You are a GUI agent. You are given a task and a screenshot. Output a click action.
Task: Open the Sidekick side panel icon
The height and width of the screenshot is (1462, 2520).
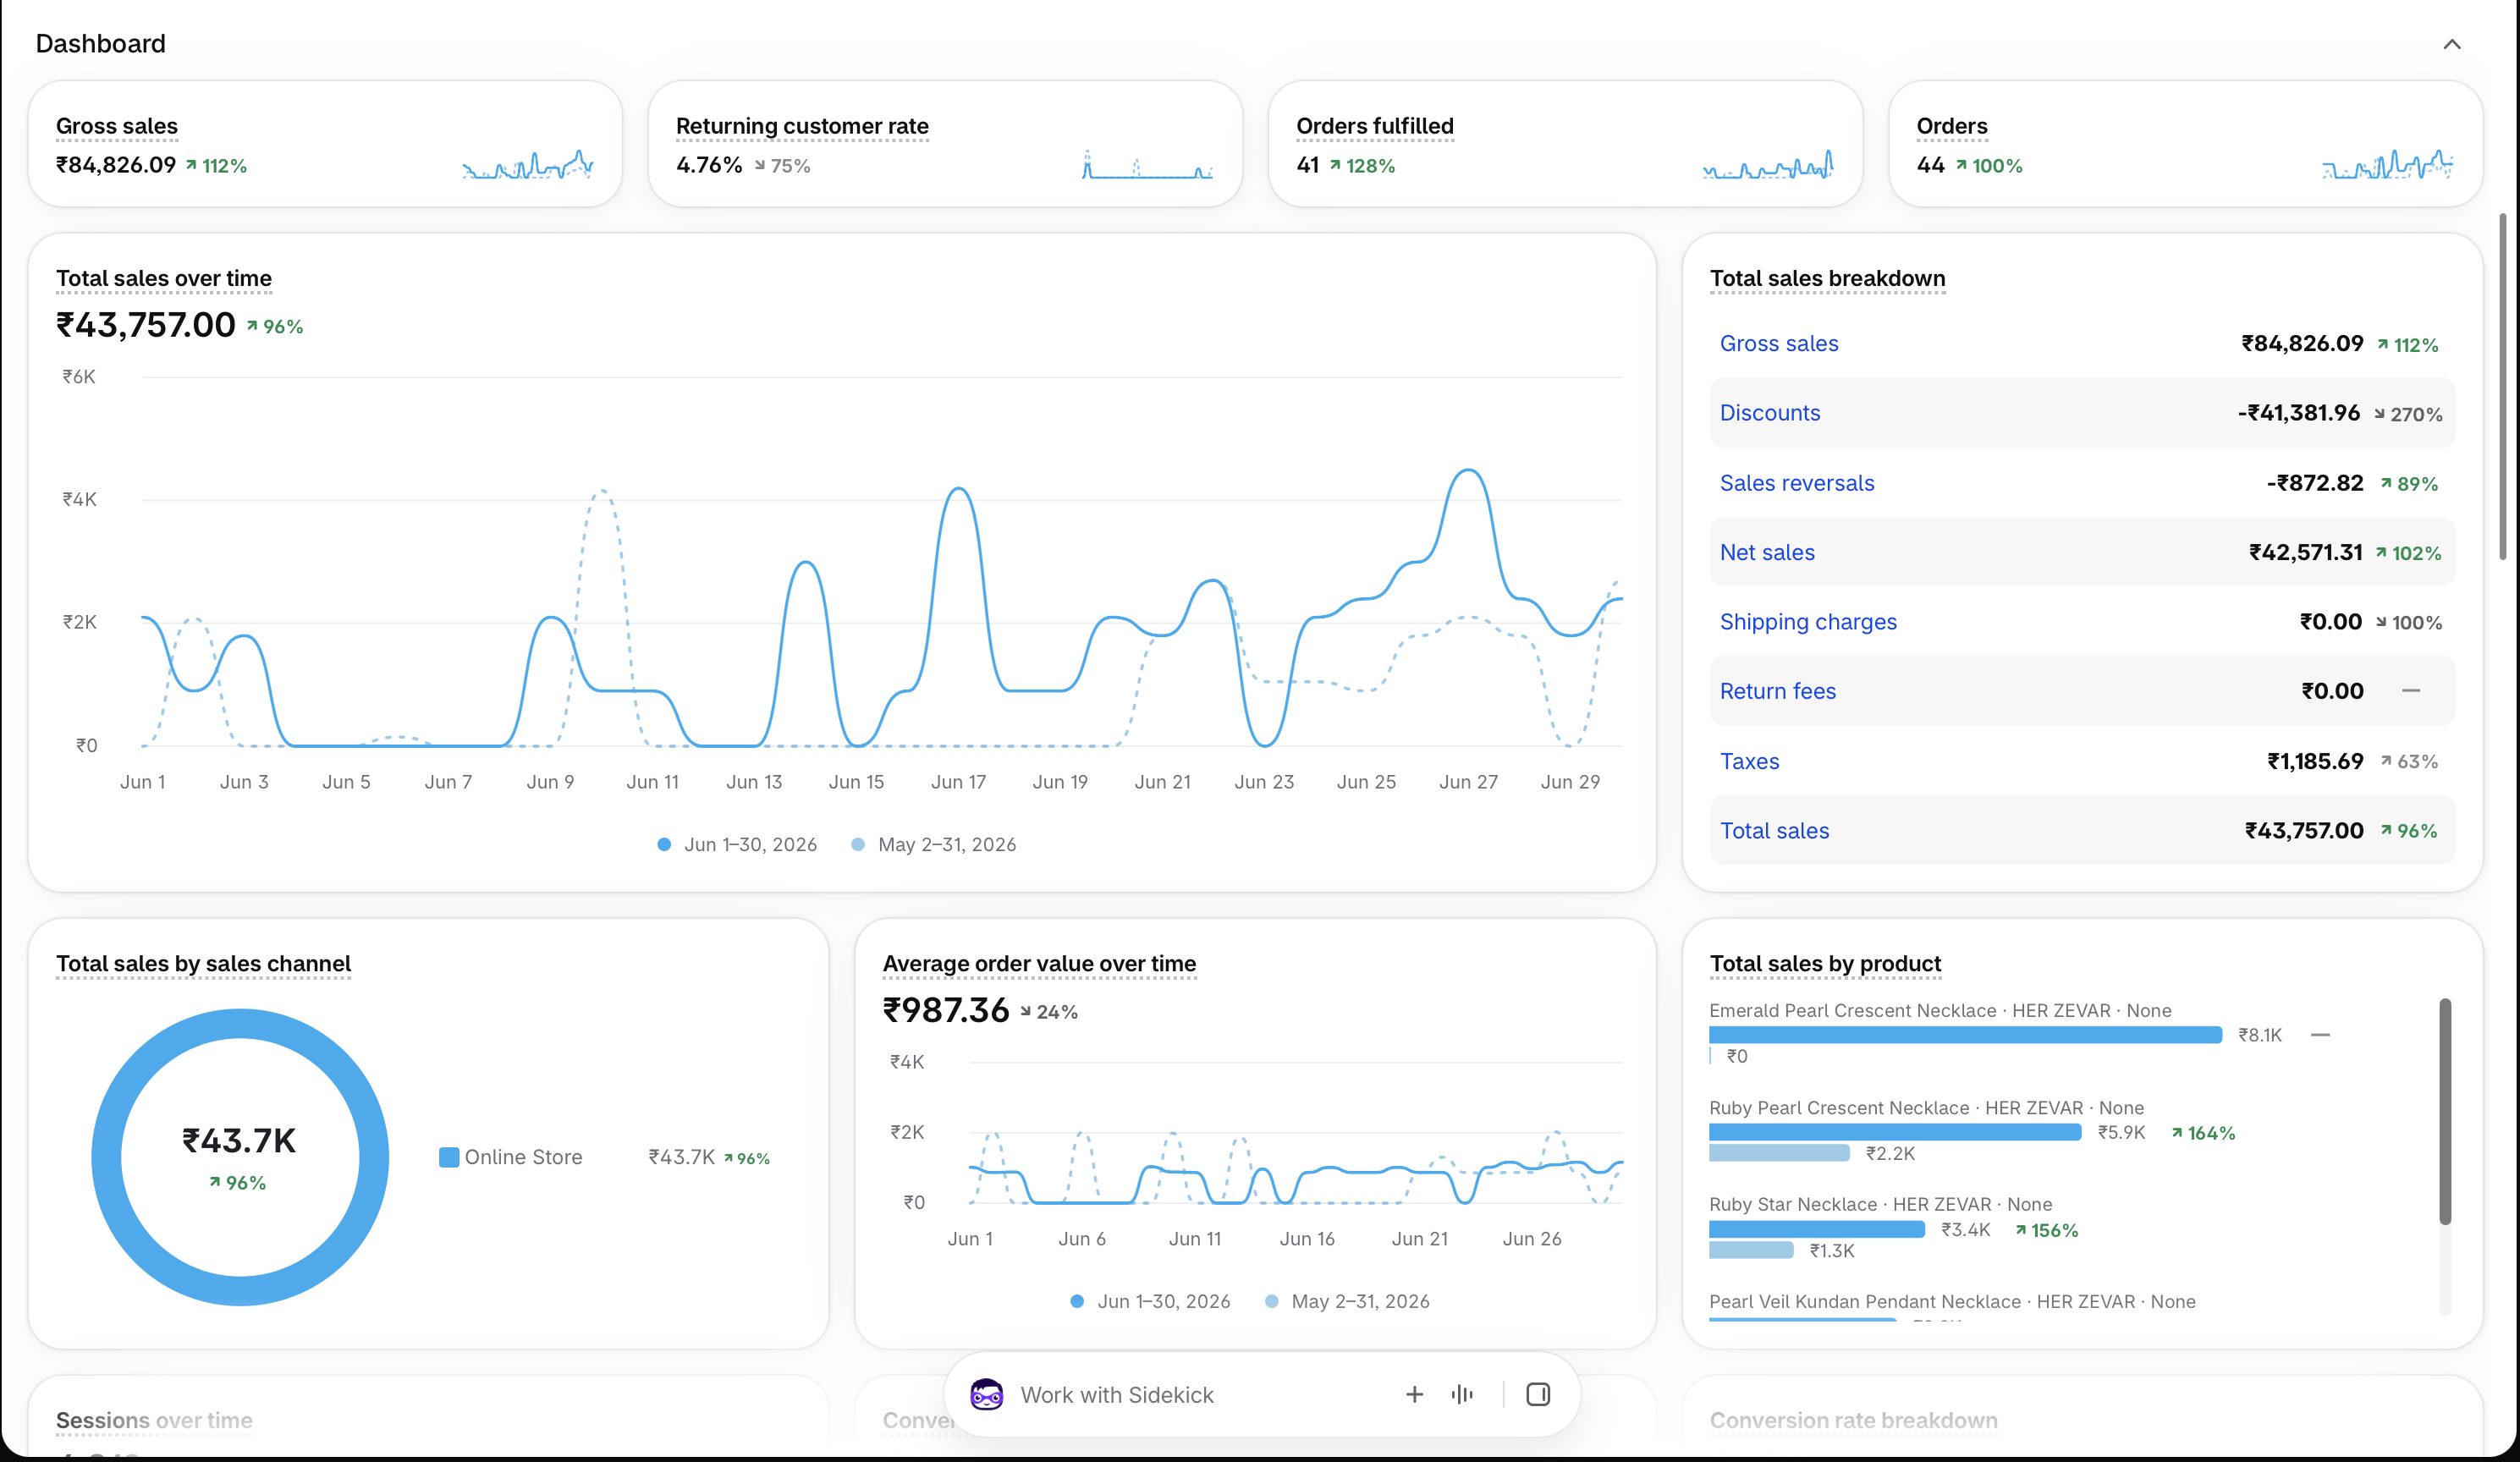[x=1538, y=1394]
